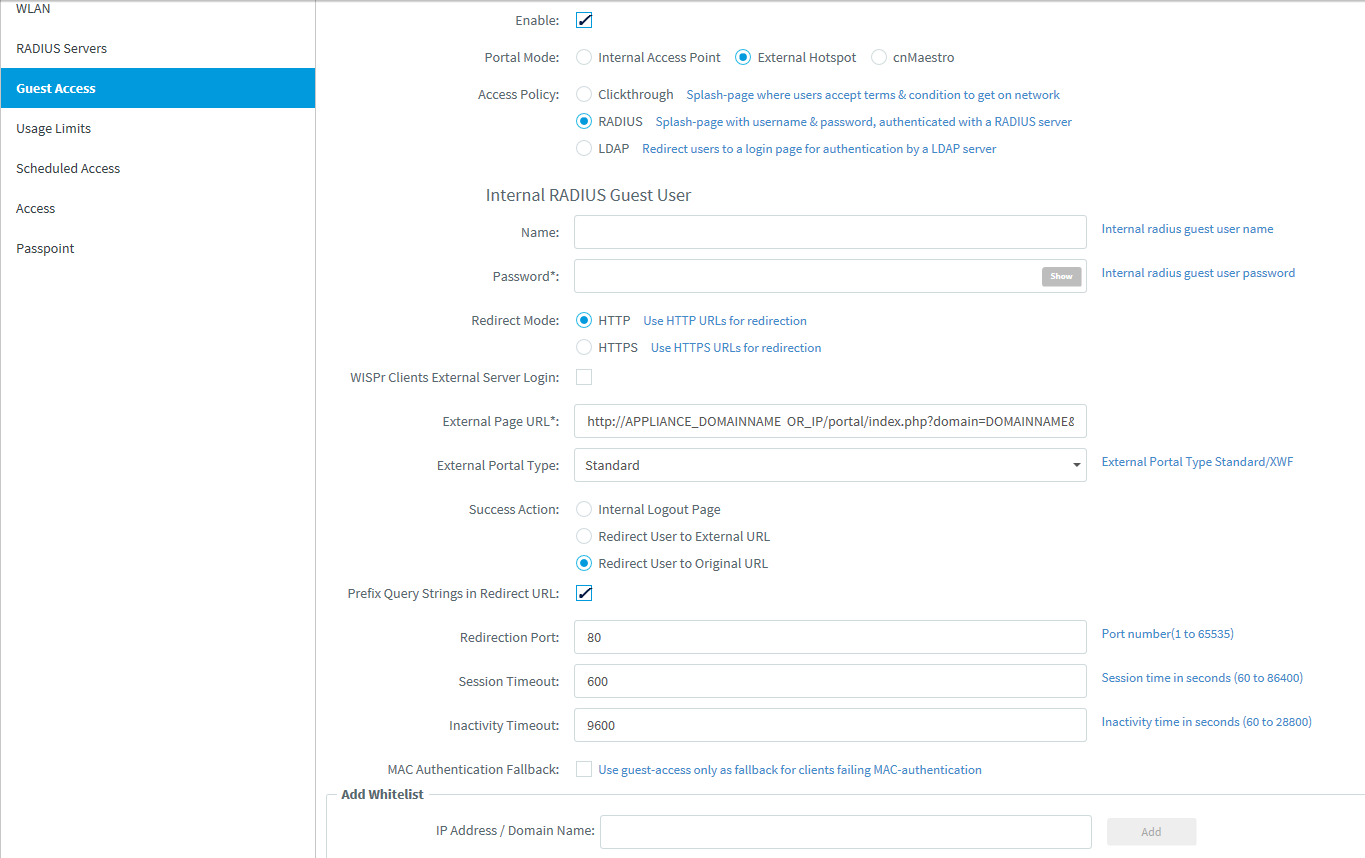This screenshot has height=858, width=1365.
Task: Enable MAC Authentication Fallback checkbox
Action: (x=584, y=769)
